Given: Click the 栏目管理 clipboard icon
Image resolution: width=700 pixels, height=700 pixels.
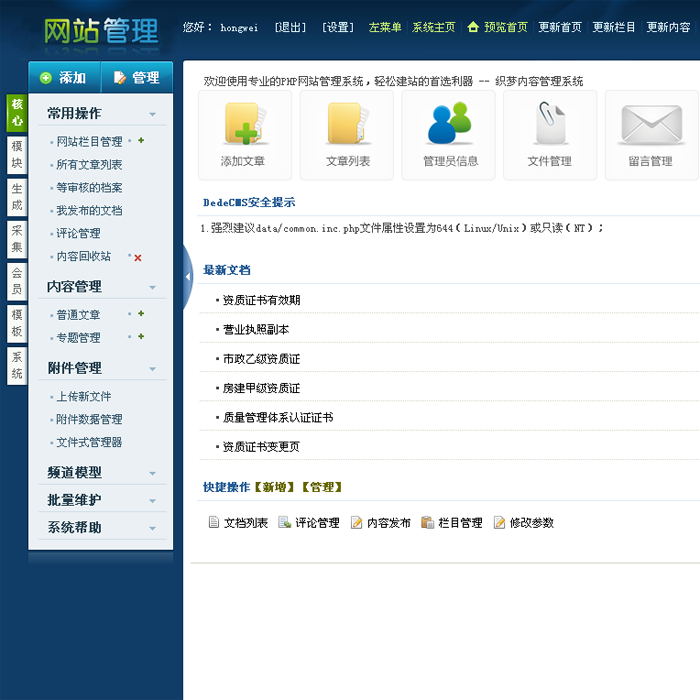Looking at the screenshot, I should [x=427, y=522].
